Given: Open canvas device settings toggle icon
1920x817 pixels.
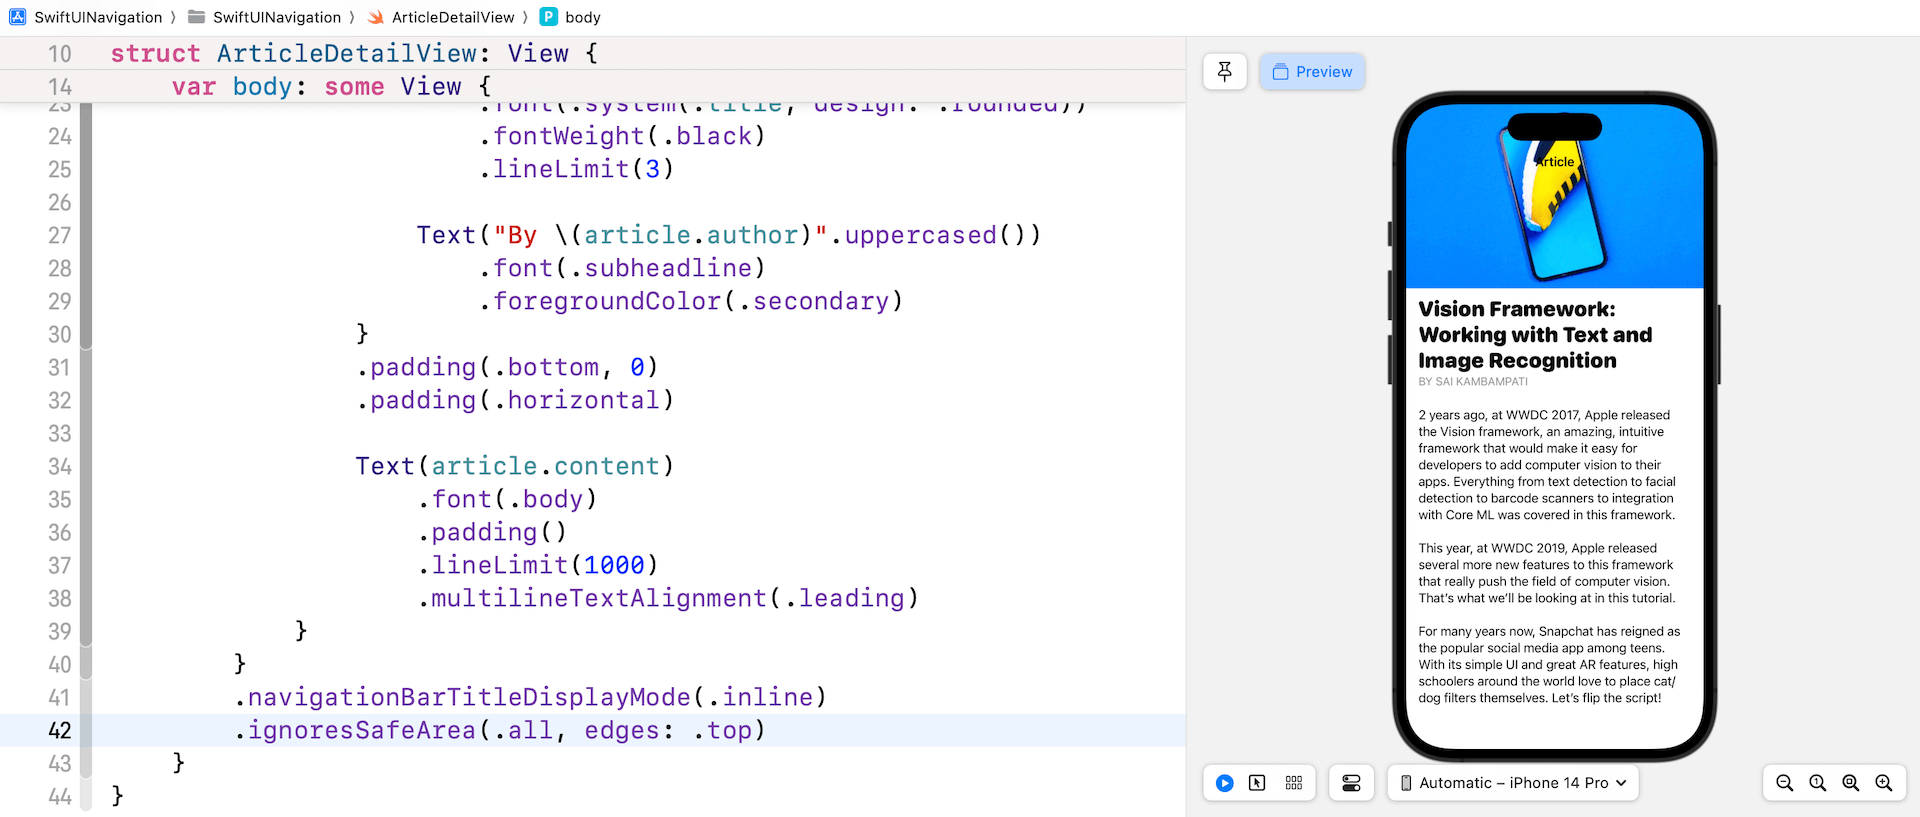Looking at the screenshot, I should pyautogui.click(x=1351, y=783).
